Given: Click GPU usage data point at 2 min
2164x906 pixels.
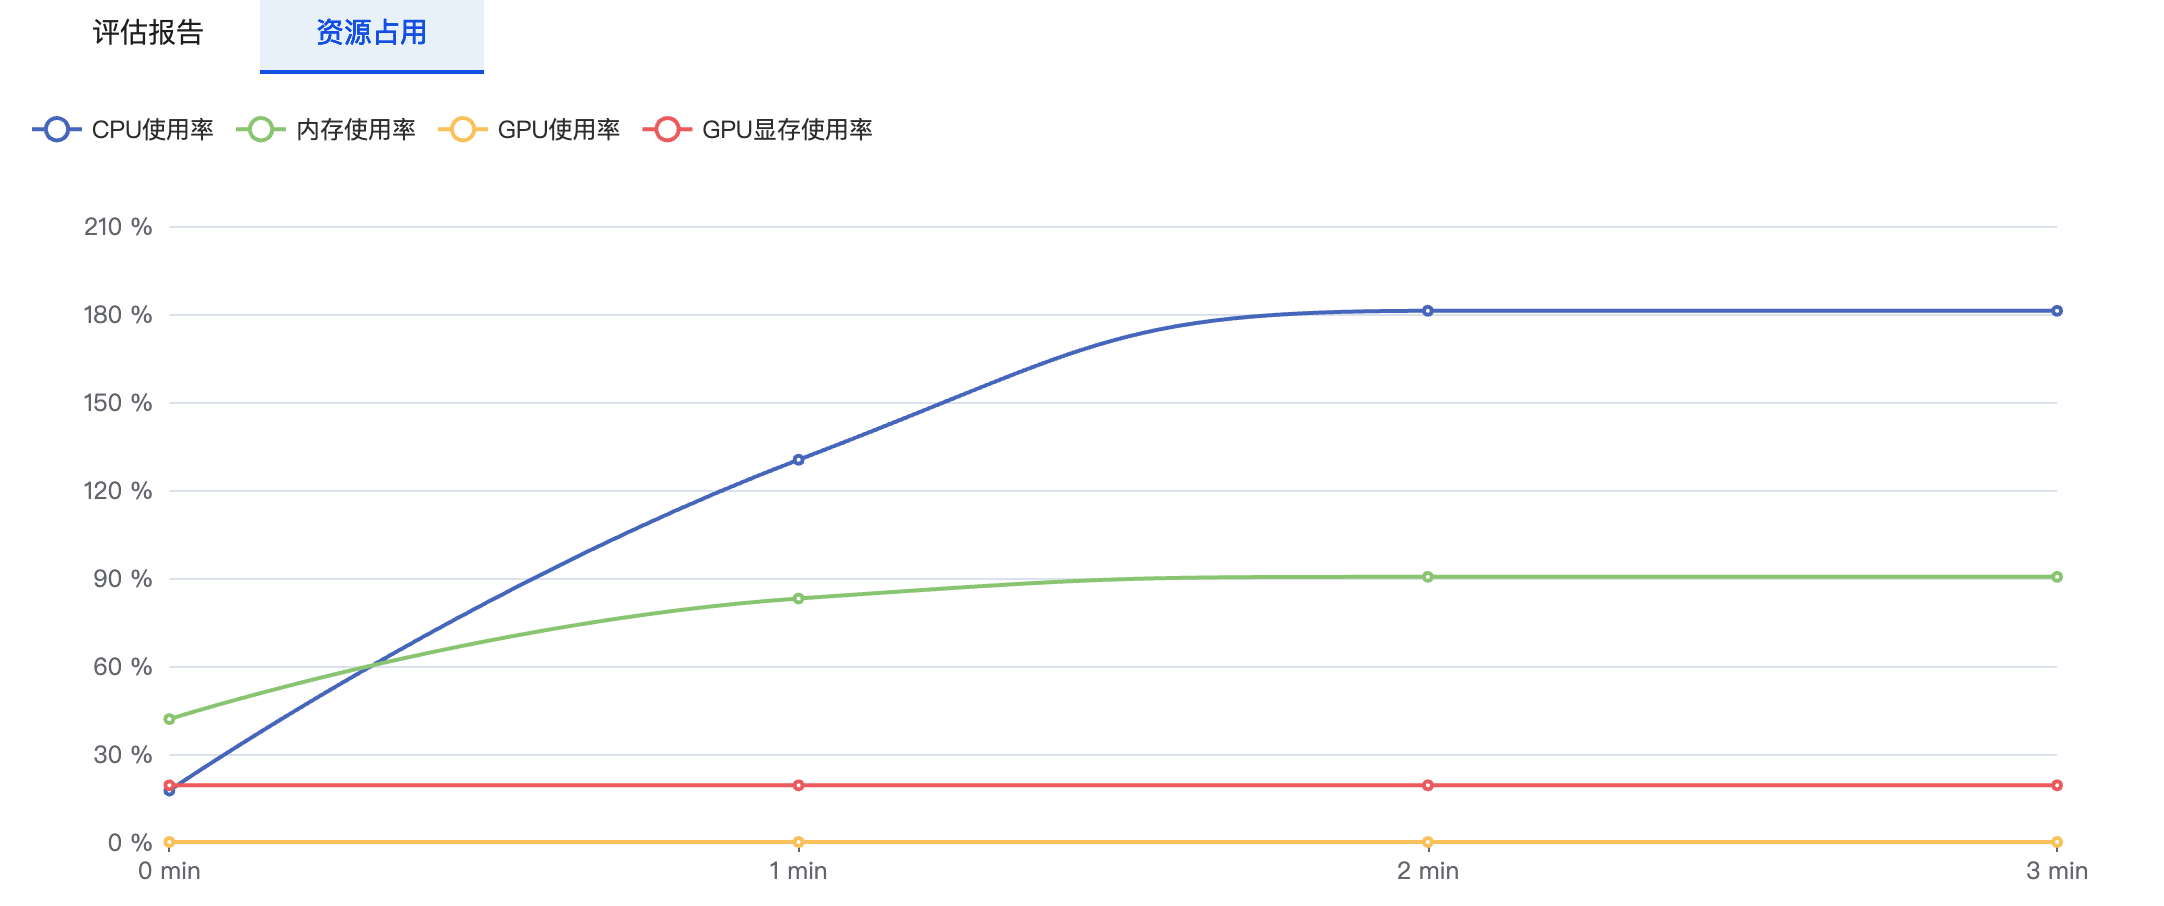Looking at the screenshot, I should pyautogui.click(x=1427, y=842).
